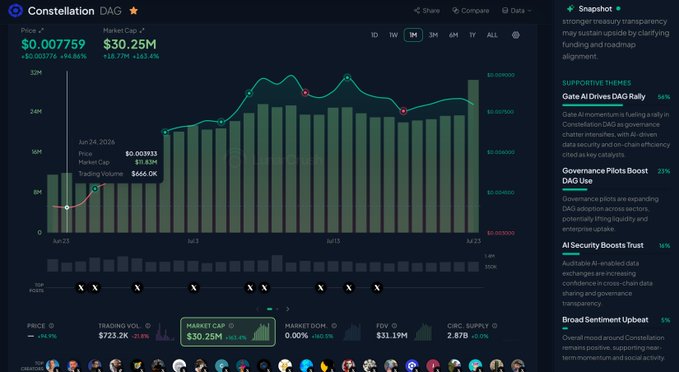Screen dimensions: 679x372
Task: Click the last X top post marker
Action: pyautogui.click(x=377, y=288)
